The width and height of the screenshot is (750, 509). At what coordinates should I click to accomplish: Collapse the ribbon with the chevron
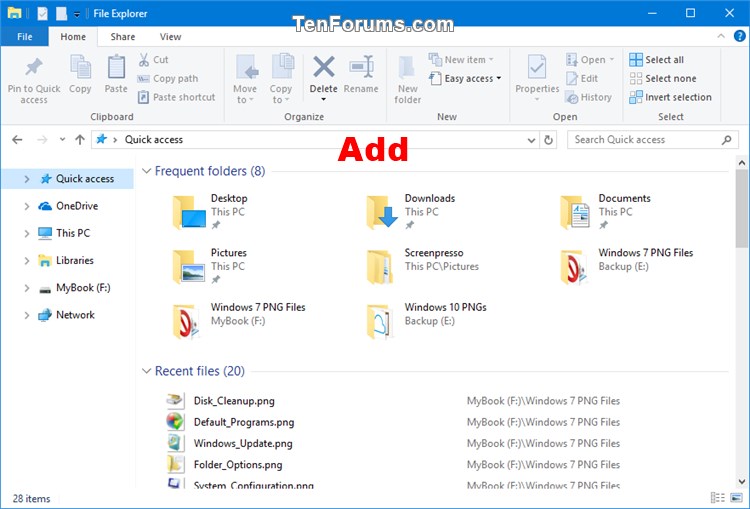[721, 36]
